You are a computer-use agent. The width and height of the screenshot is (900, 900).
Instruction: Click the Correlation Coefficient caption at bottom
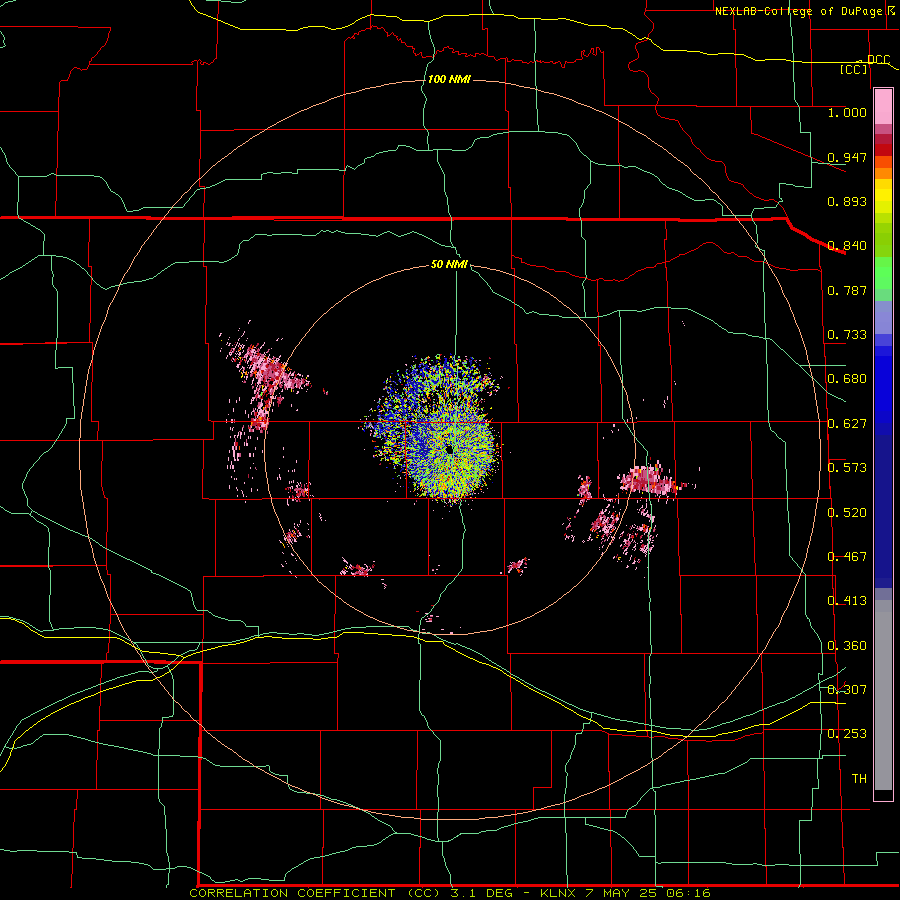tap(450, 893)
